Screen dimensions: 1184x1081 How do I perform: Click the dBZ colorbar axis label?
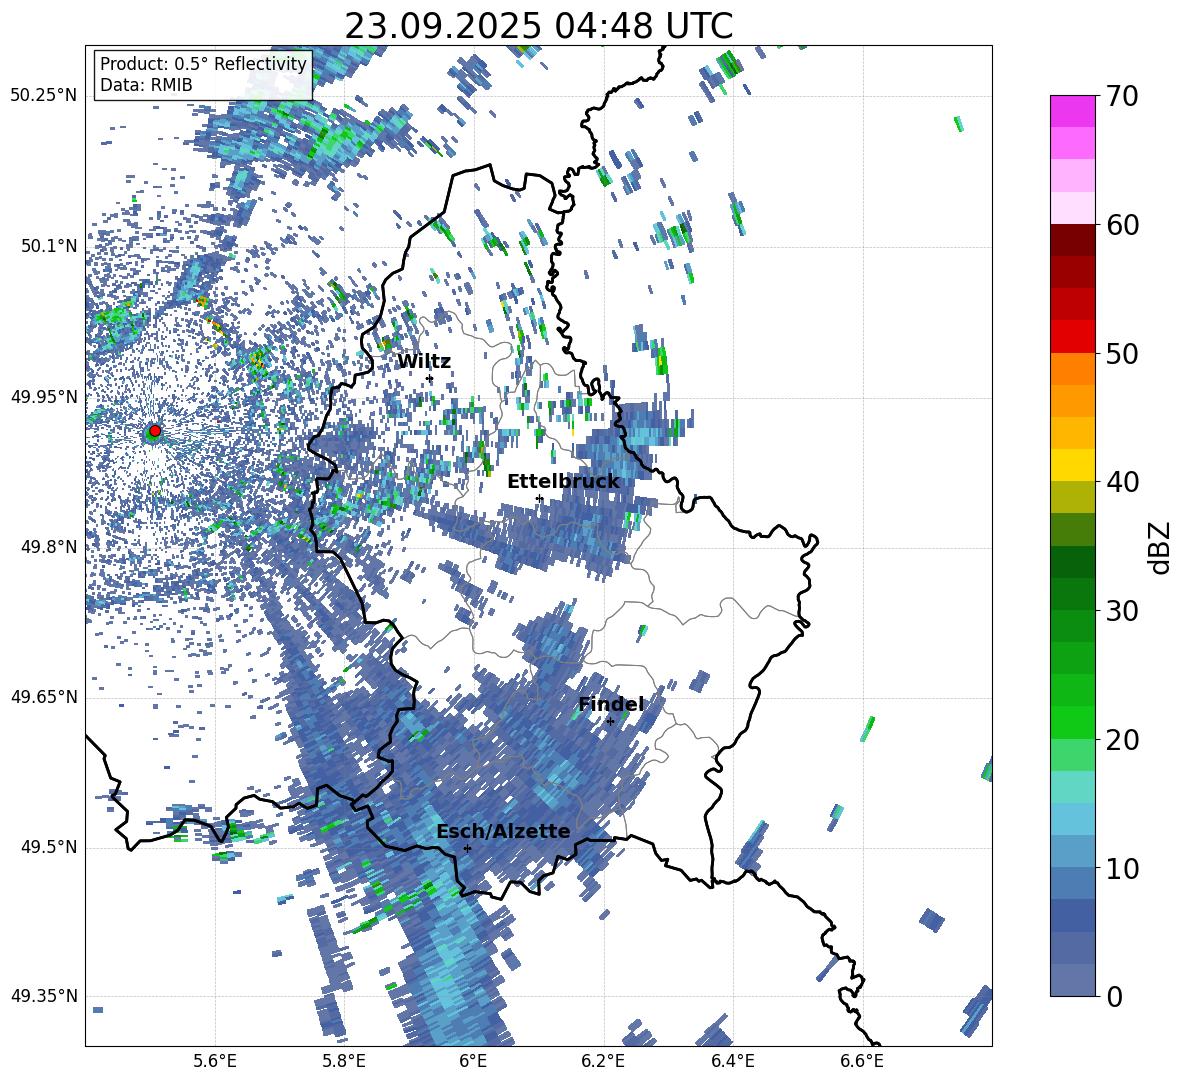pyautogui.click(x=1162, y=547)
